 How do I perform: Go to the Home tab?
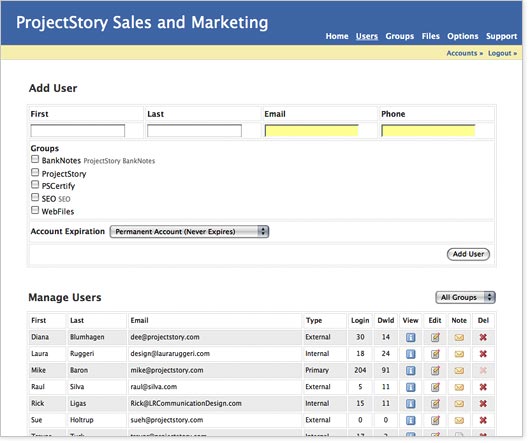click(x=337, y=36)
